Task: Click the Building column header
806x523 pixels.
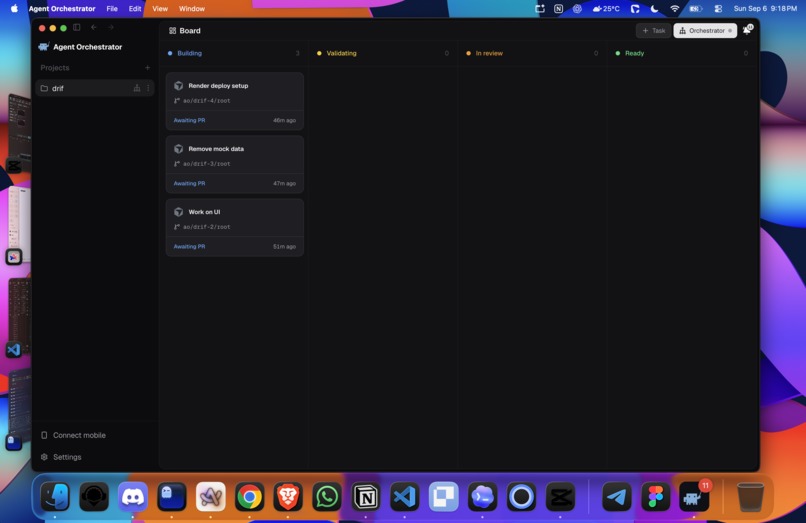Action: tap(189, 53)
